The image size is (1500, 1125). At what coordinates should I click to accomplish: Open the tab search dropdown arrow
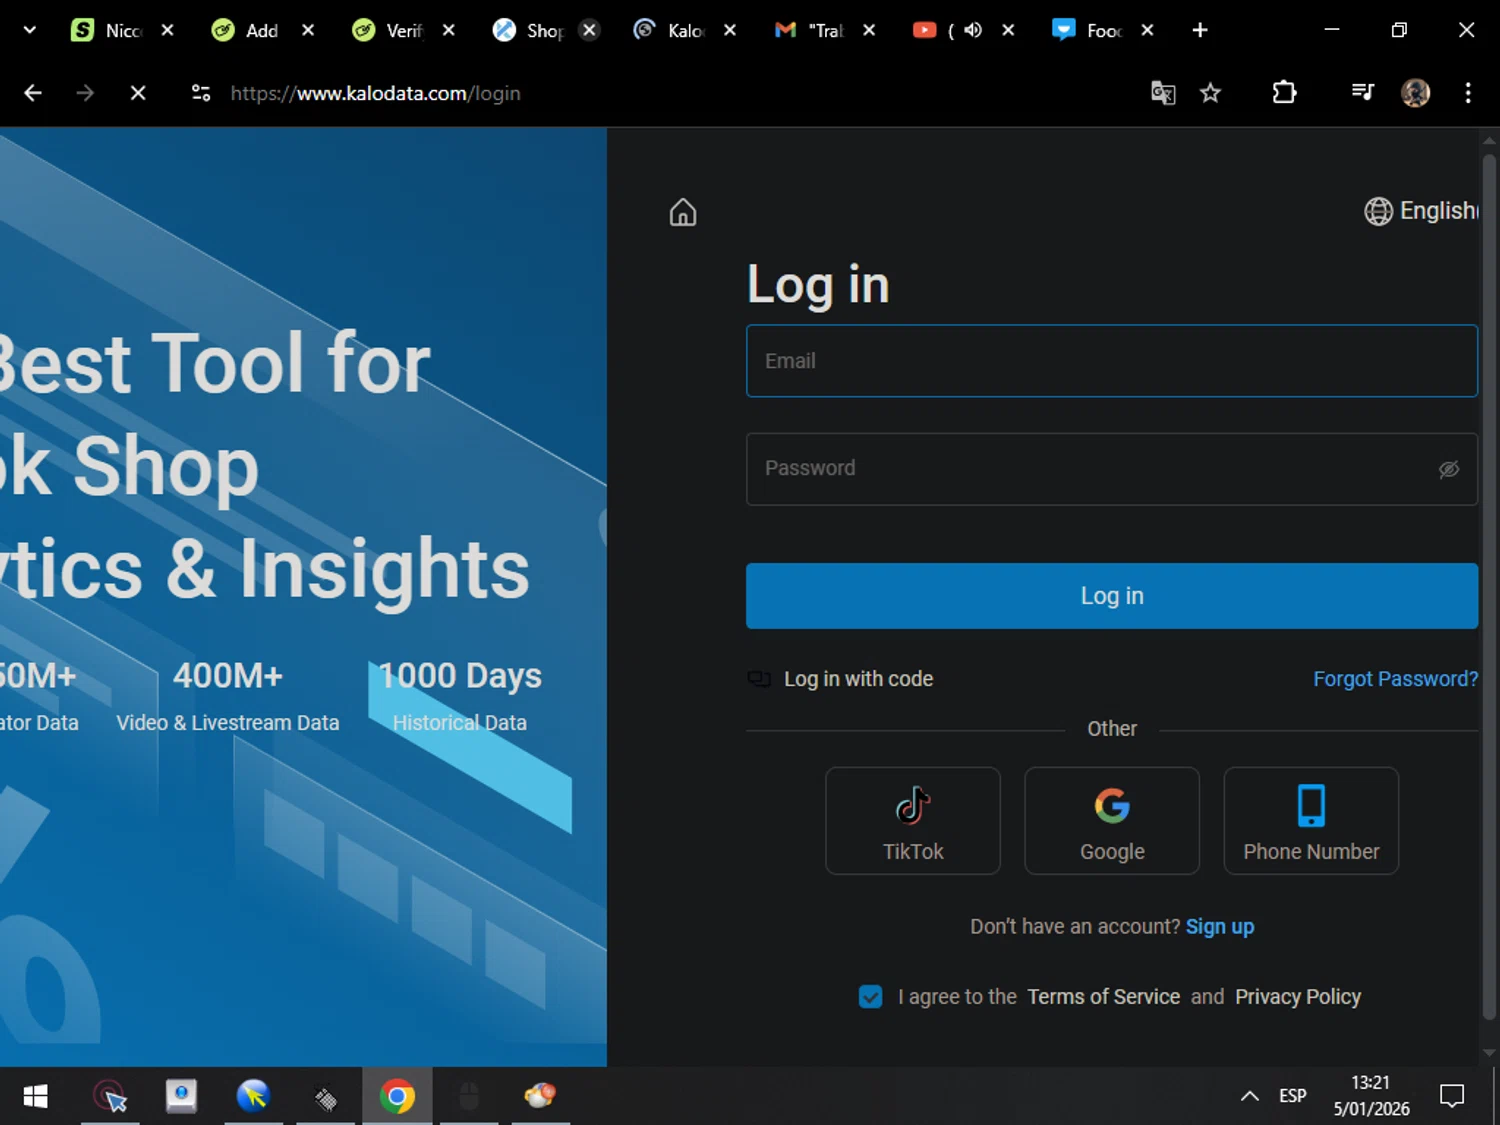tap(29, 30)
